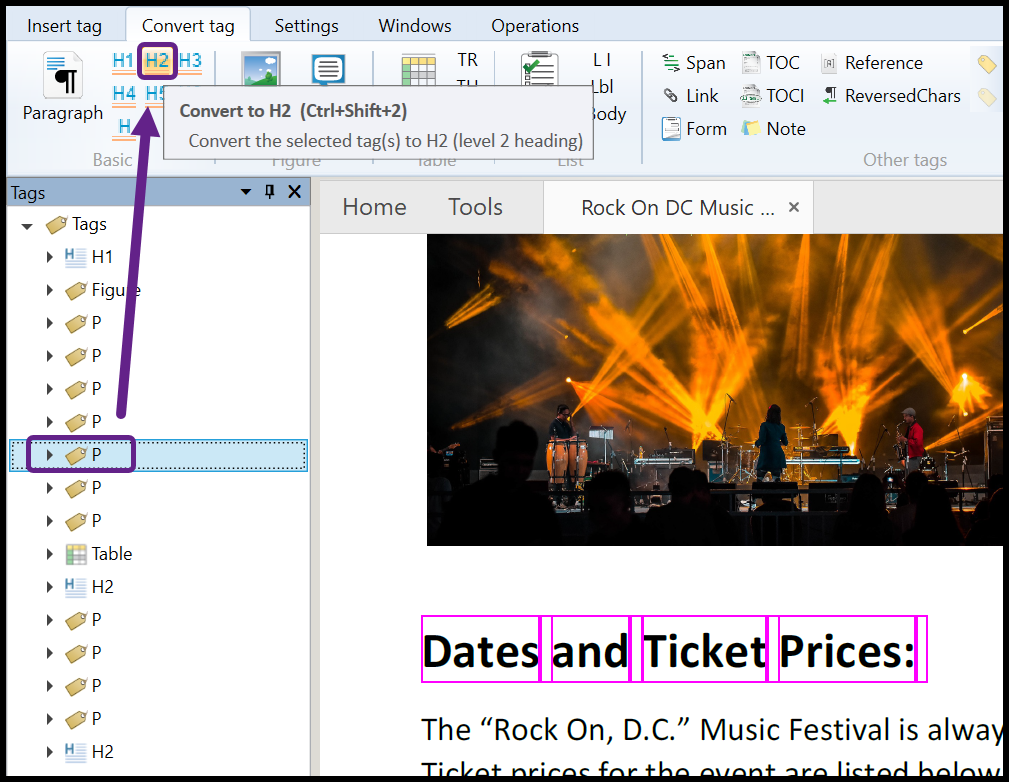
Task: Convert tag to Form
Action: 694,129
